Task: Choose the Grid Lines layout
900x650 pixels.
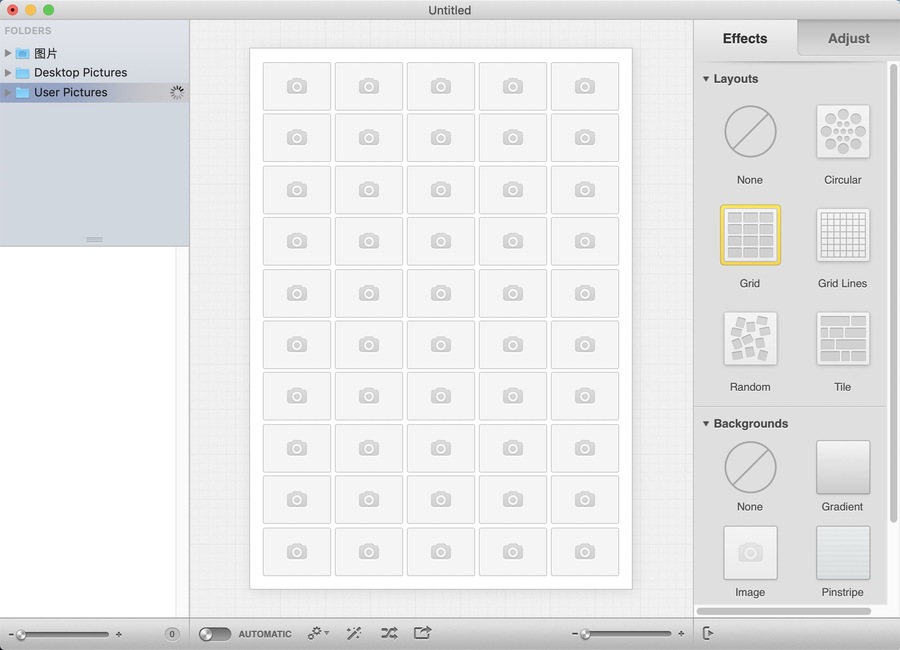Action: pyautogui.click(x=842, y=235)
